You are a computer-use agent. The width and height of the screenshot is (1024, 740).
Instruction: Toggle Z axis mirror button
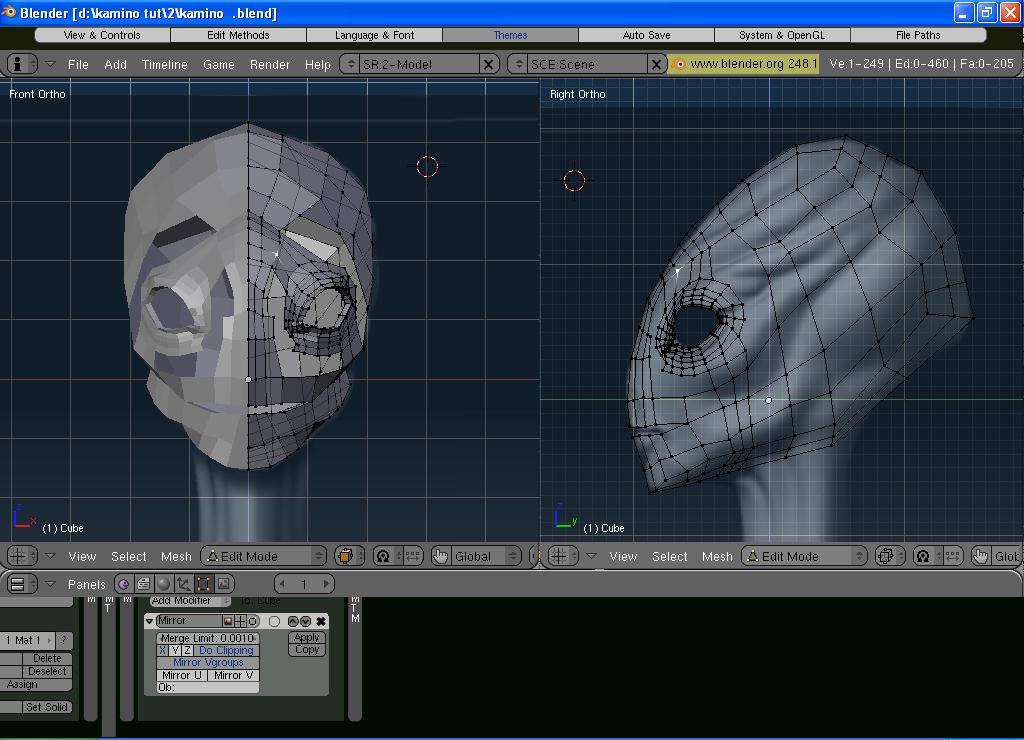(x=187, y=651)
